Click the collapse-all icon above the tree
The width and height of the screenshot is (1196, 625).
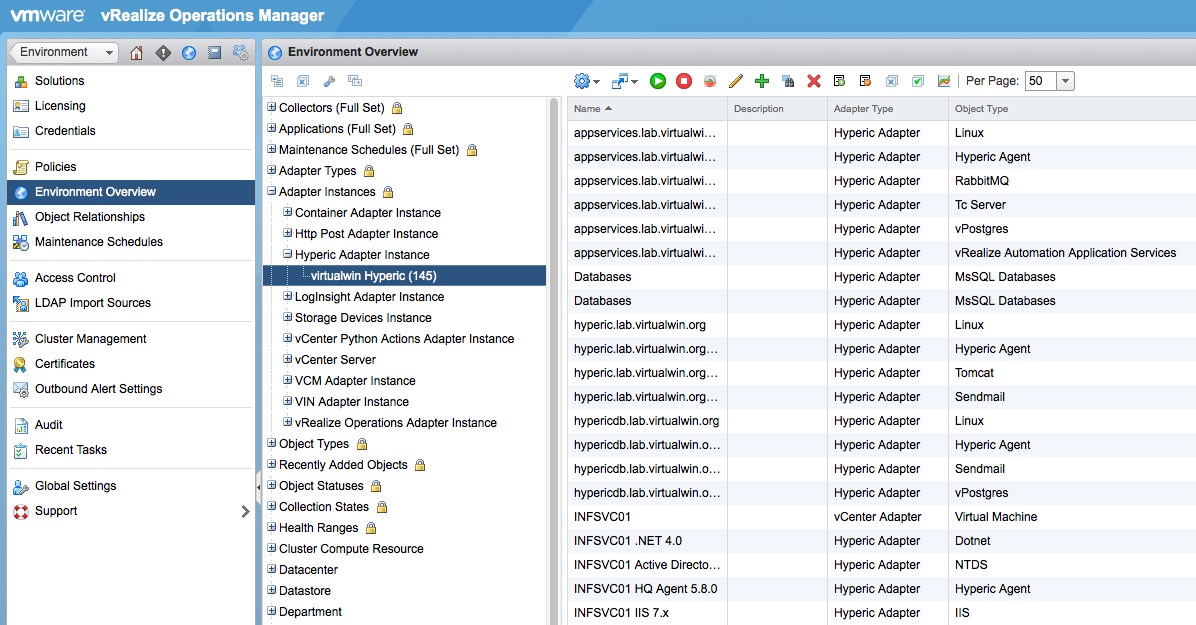point(277,81)
